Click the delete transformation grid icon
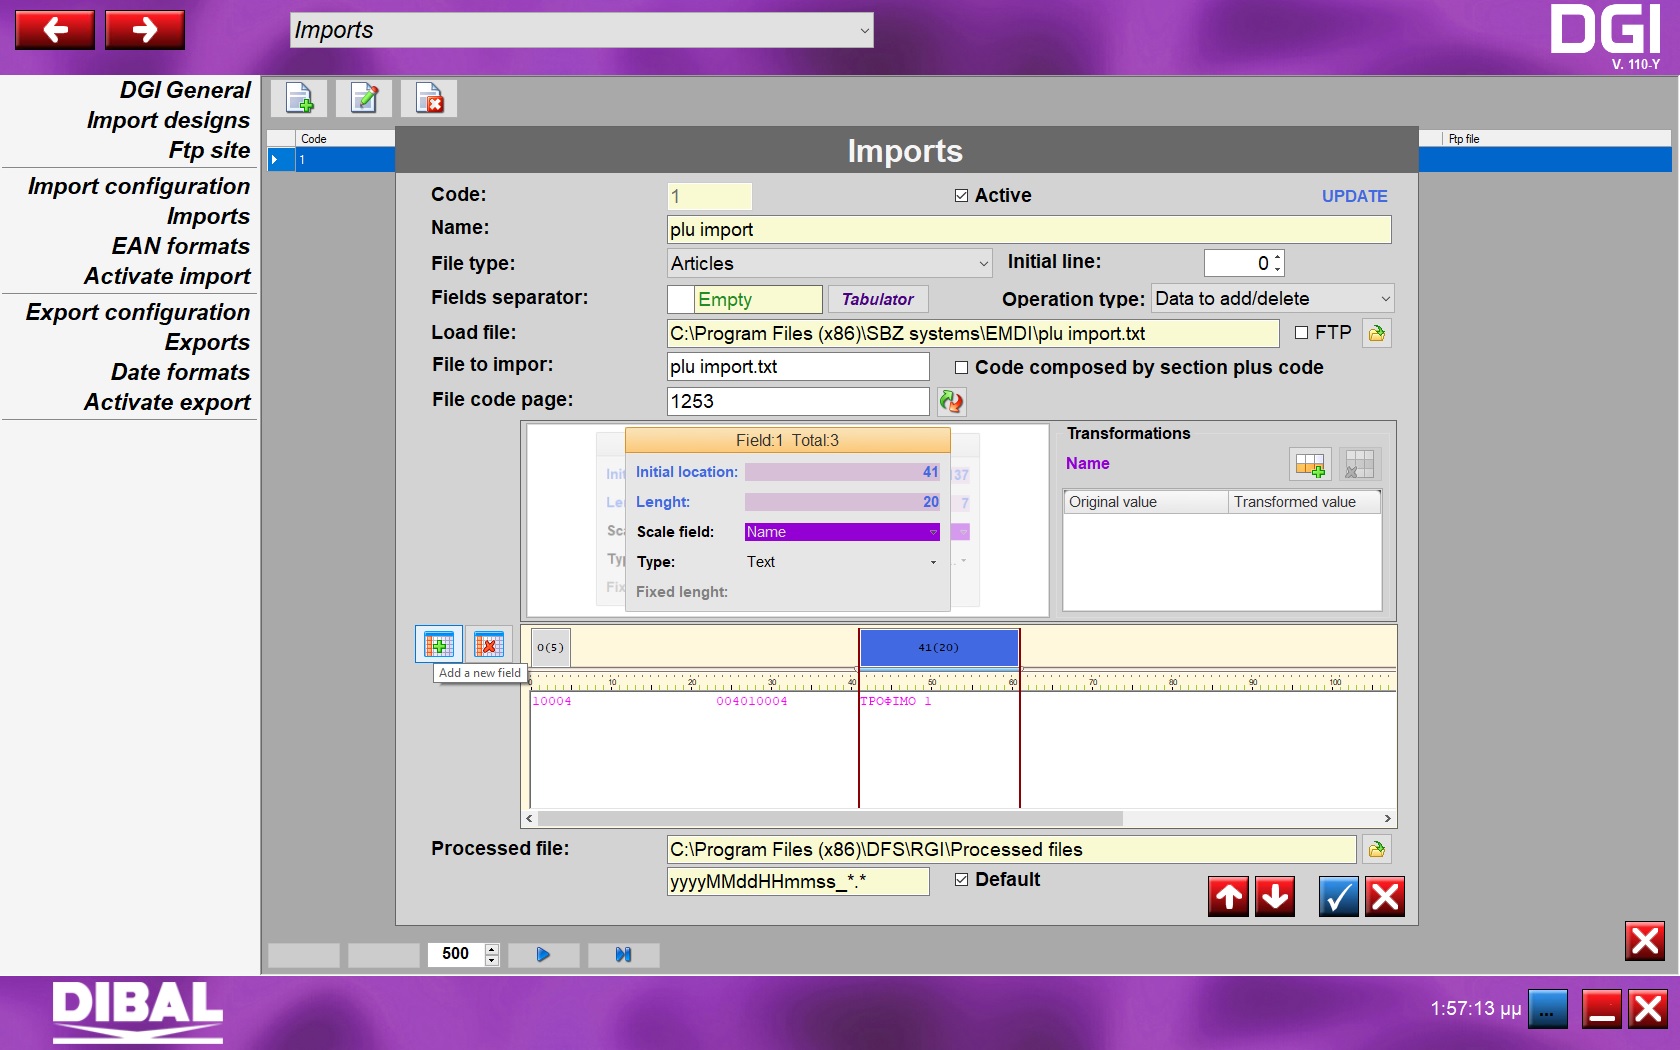 pyautogui.click(x=1360, y=464)
